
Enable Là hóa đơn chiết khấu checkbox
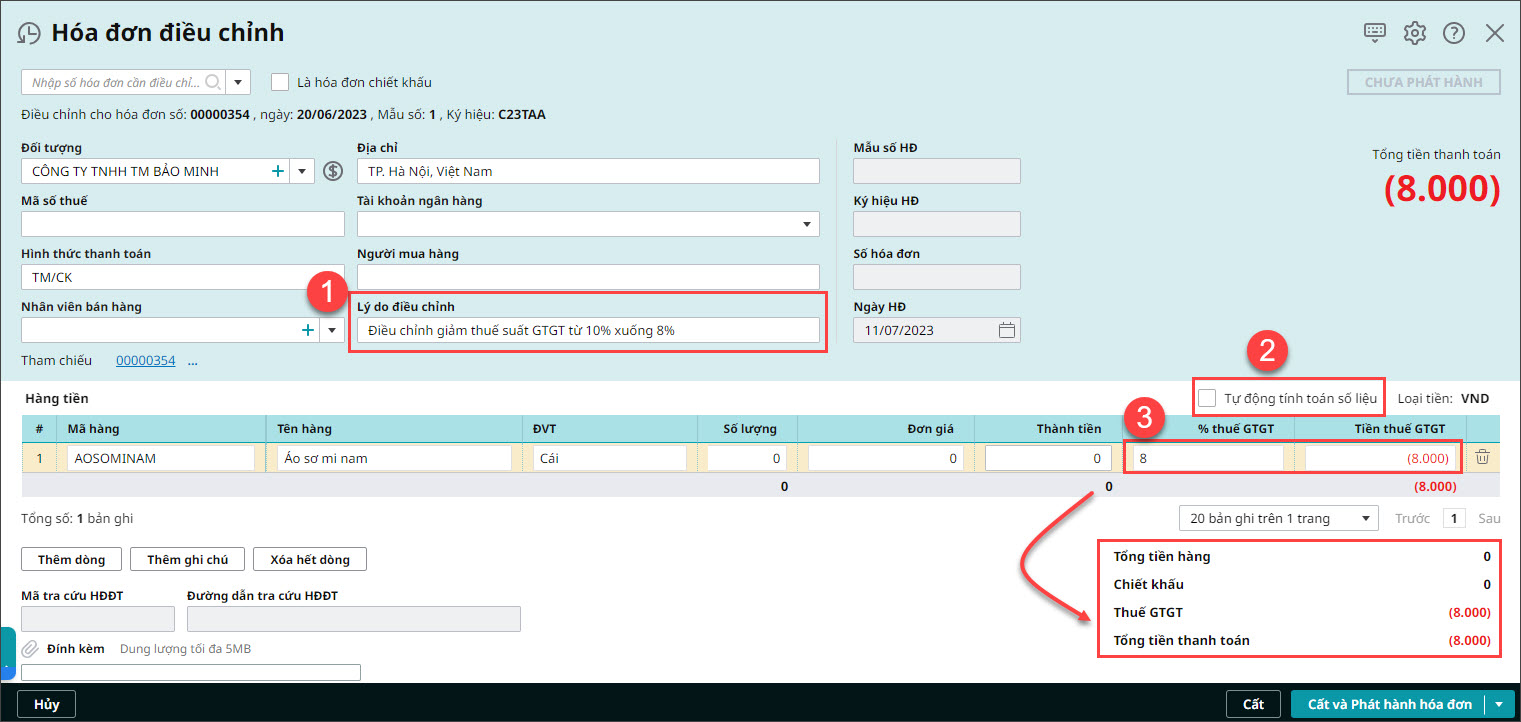[280, 82]
